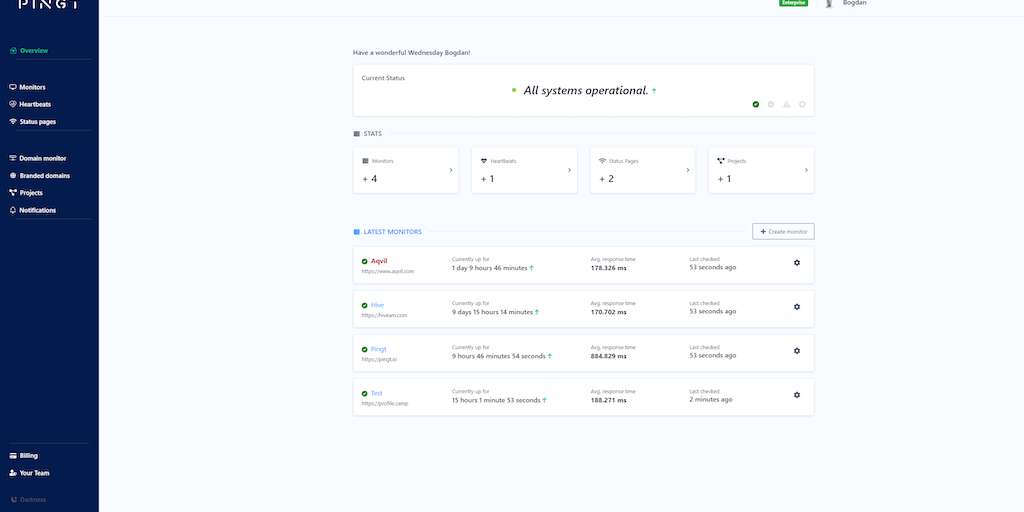Viewport: 1024px width, 512px height.
Task: Open Billing in the sidebar
Action: 28,455
